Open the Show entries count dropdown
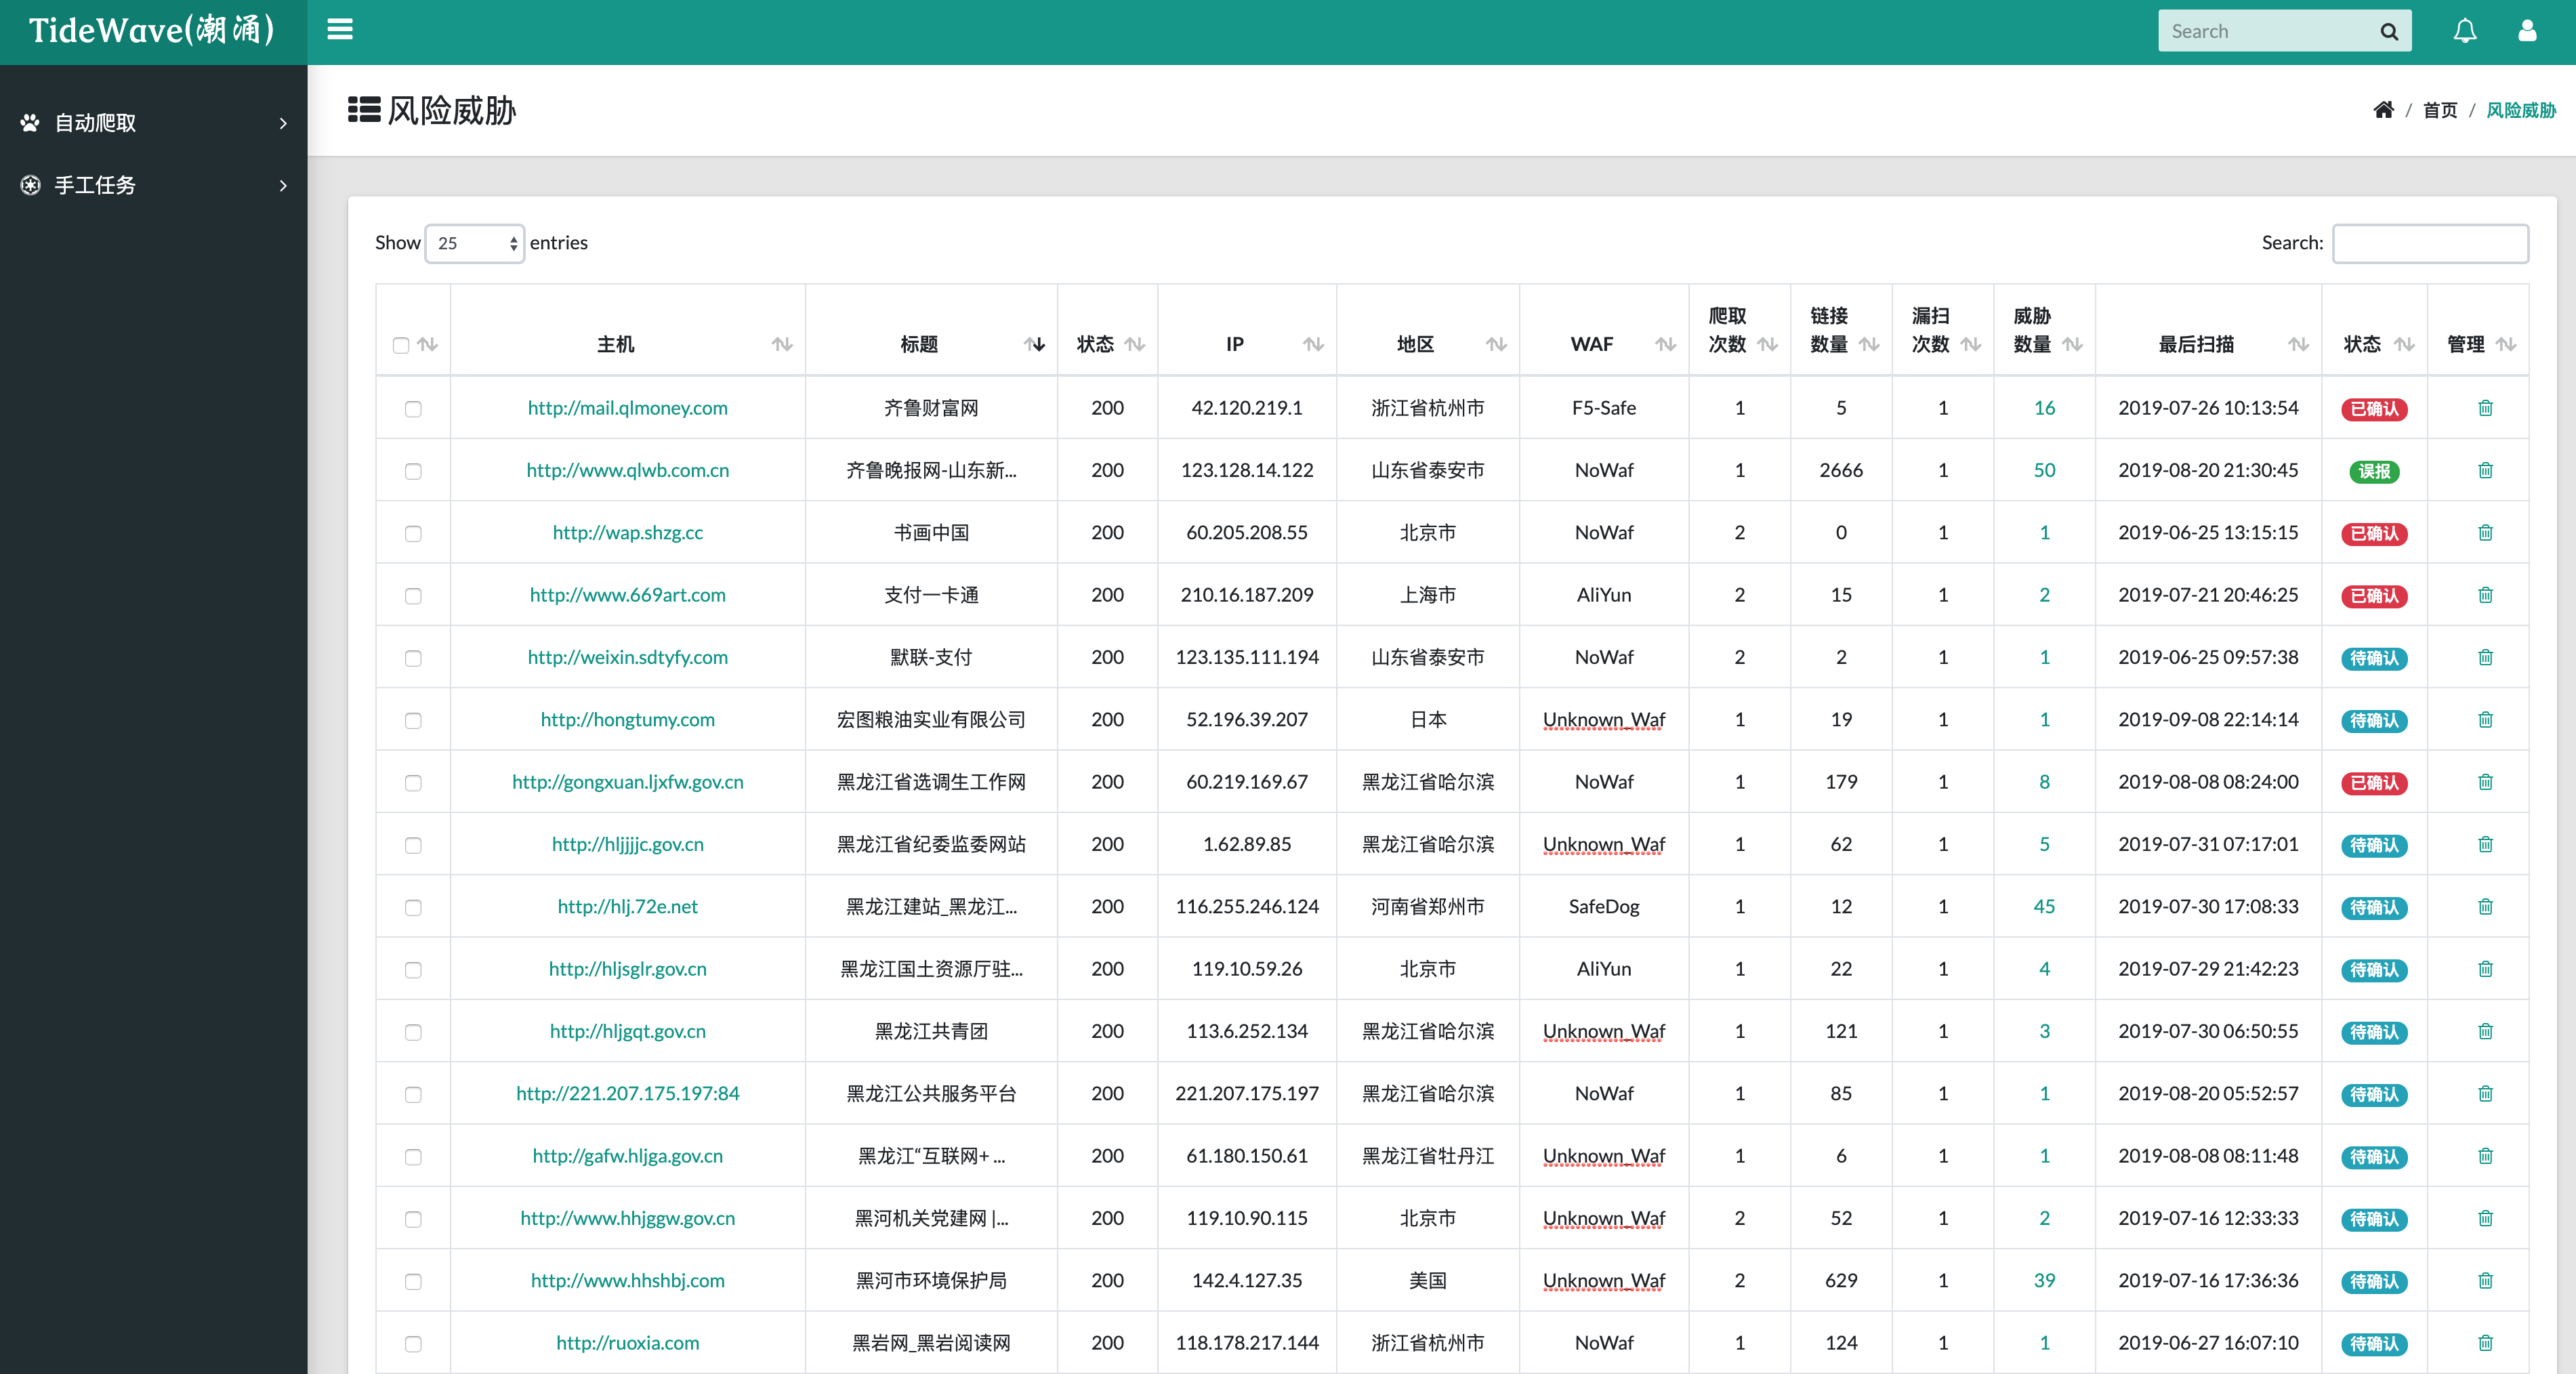 (x=475, y=243)
